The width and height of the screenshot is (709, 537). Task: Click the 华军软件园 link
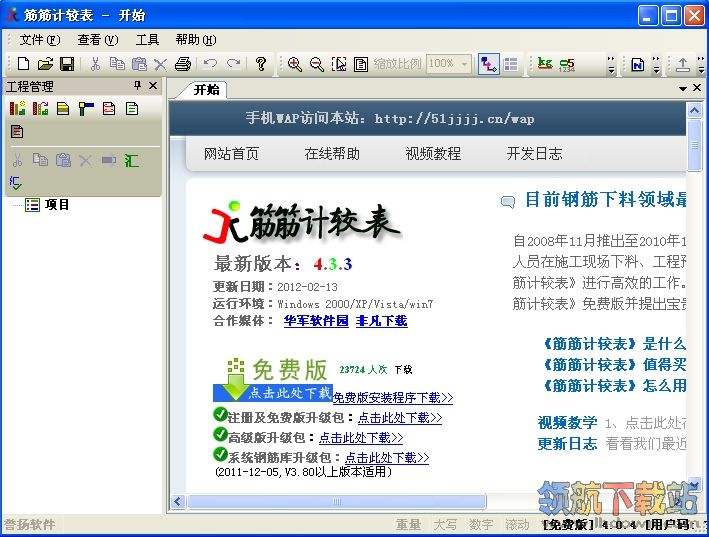(316, 321)
